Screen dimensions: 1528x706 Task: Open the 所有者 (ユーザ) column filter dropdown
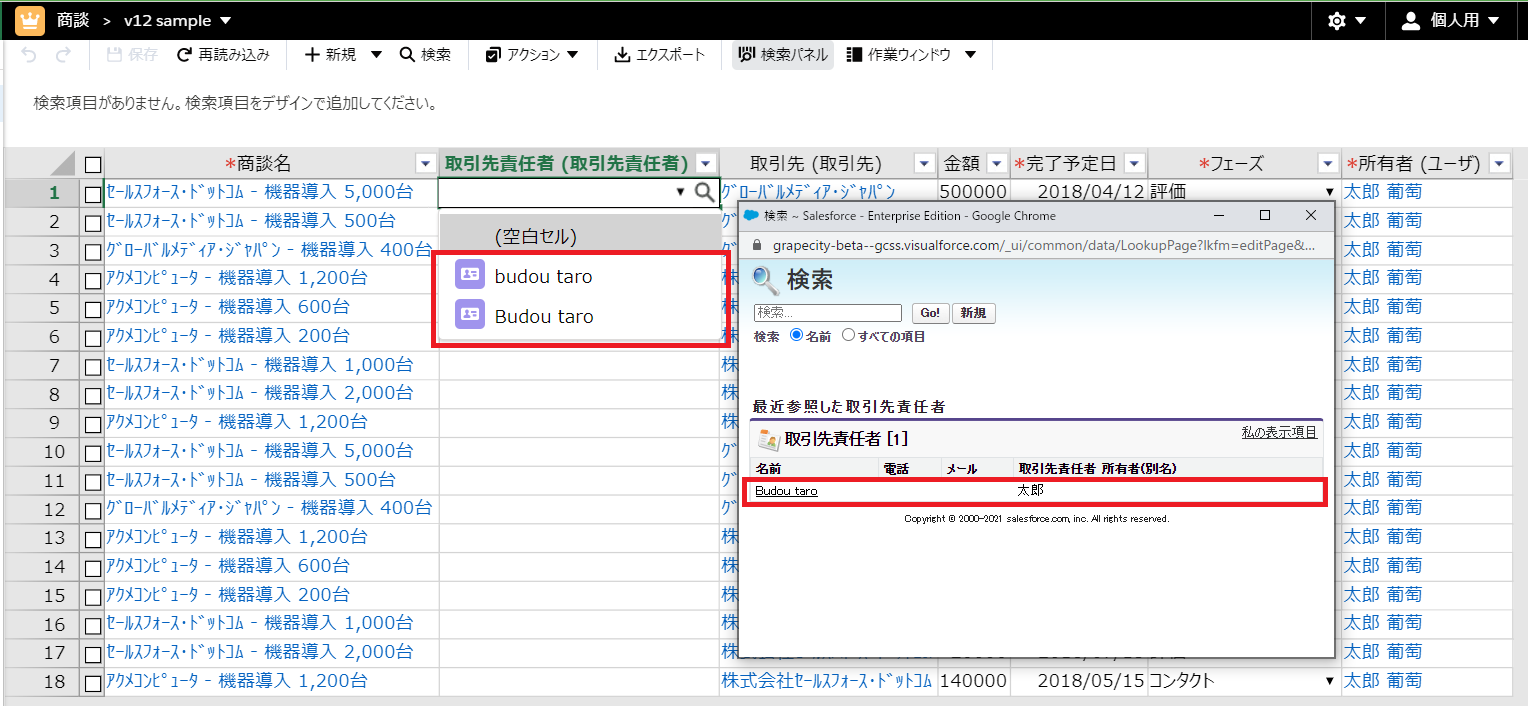coord(1499,164)
